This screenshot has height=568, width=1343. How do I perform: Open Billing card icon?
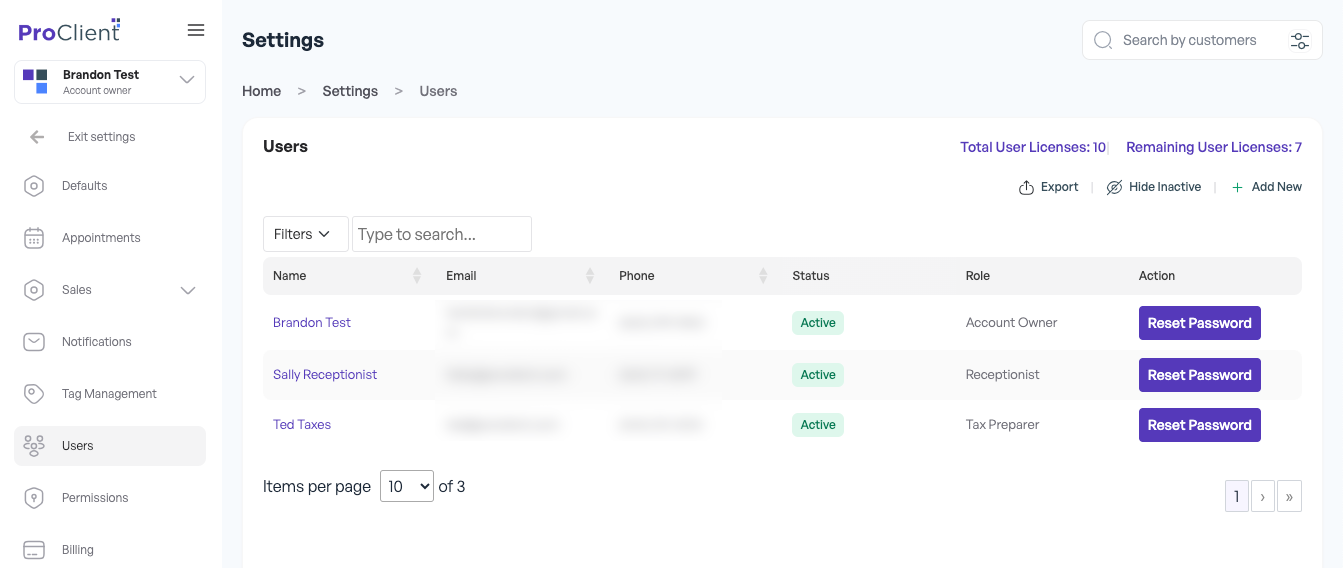click(x=34, y=550)
